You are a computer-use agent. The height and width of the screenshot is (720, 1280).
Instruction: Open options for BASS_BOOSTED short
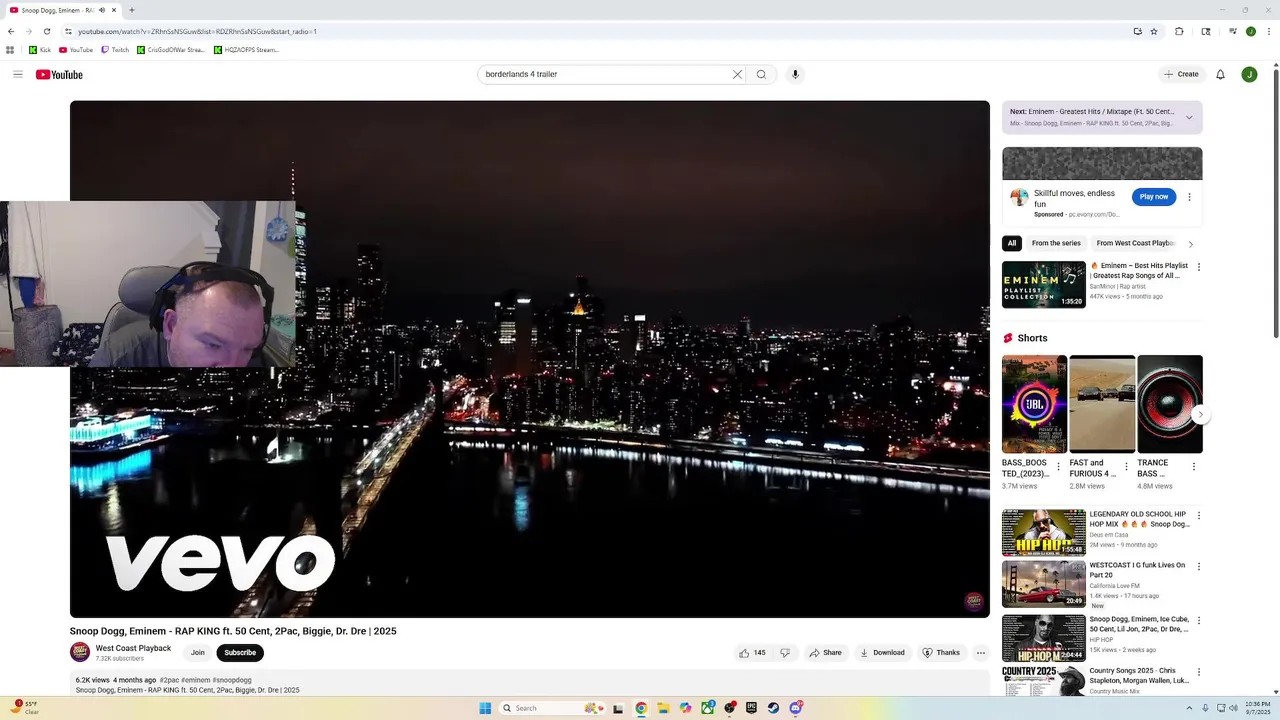(x=1058, y=466)
